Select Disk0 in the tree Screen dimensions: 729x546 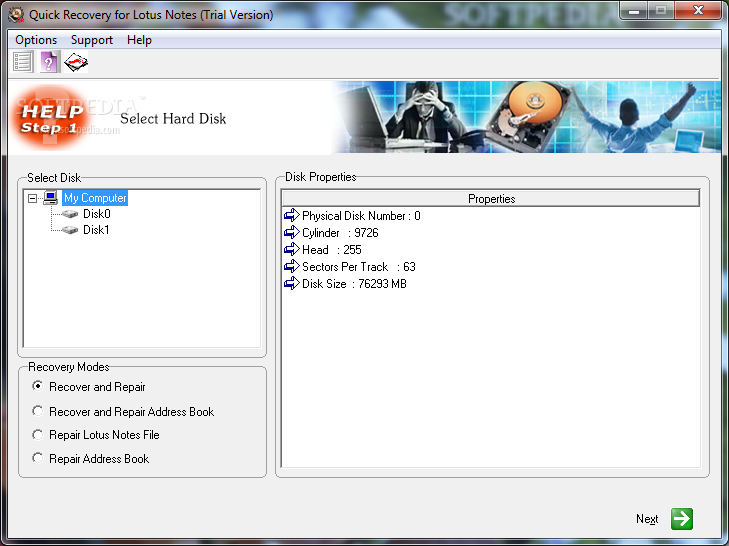pos(96,214)
